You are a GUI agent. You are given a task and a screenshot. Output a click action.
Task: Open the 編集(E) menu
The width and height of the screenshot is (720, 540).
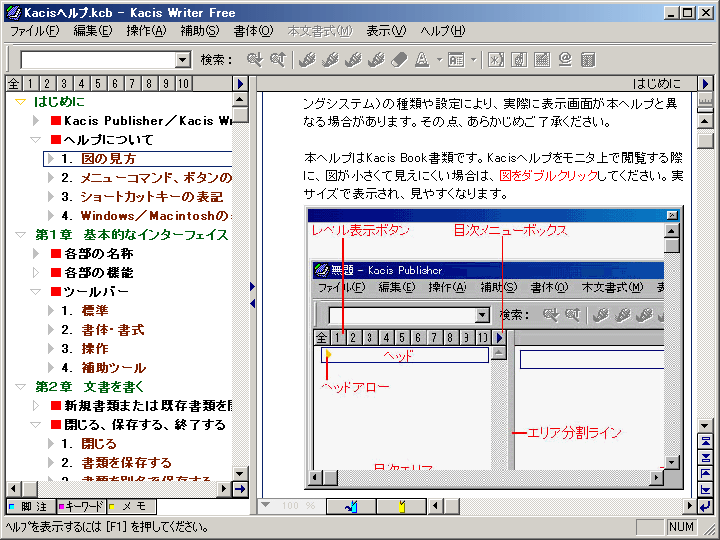click(x=93, y=31)
